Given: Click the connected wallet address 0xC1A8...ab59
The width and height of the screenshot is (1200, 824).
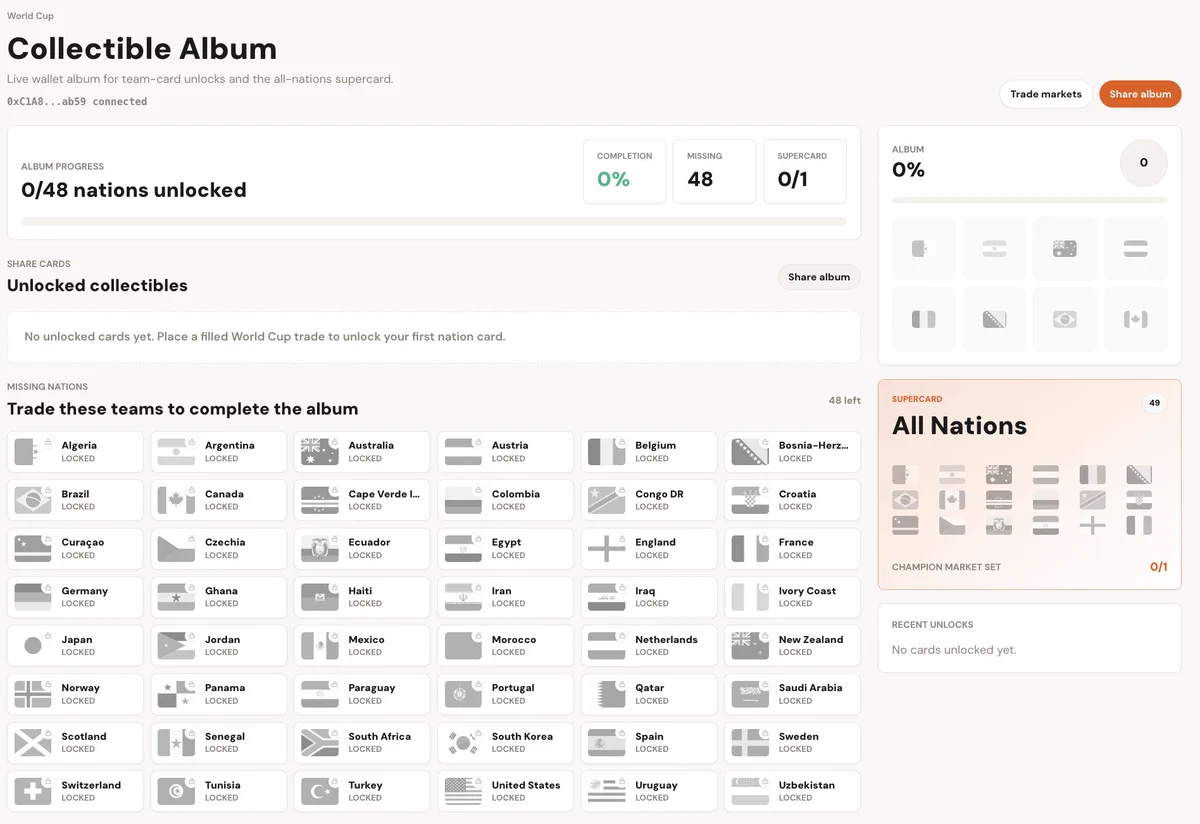Looking at the screenshot, I should point(77,102).
